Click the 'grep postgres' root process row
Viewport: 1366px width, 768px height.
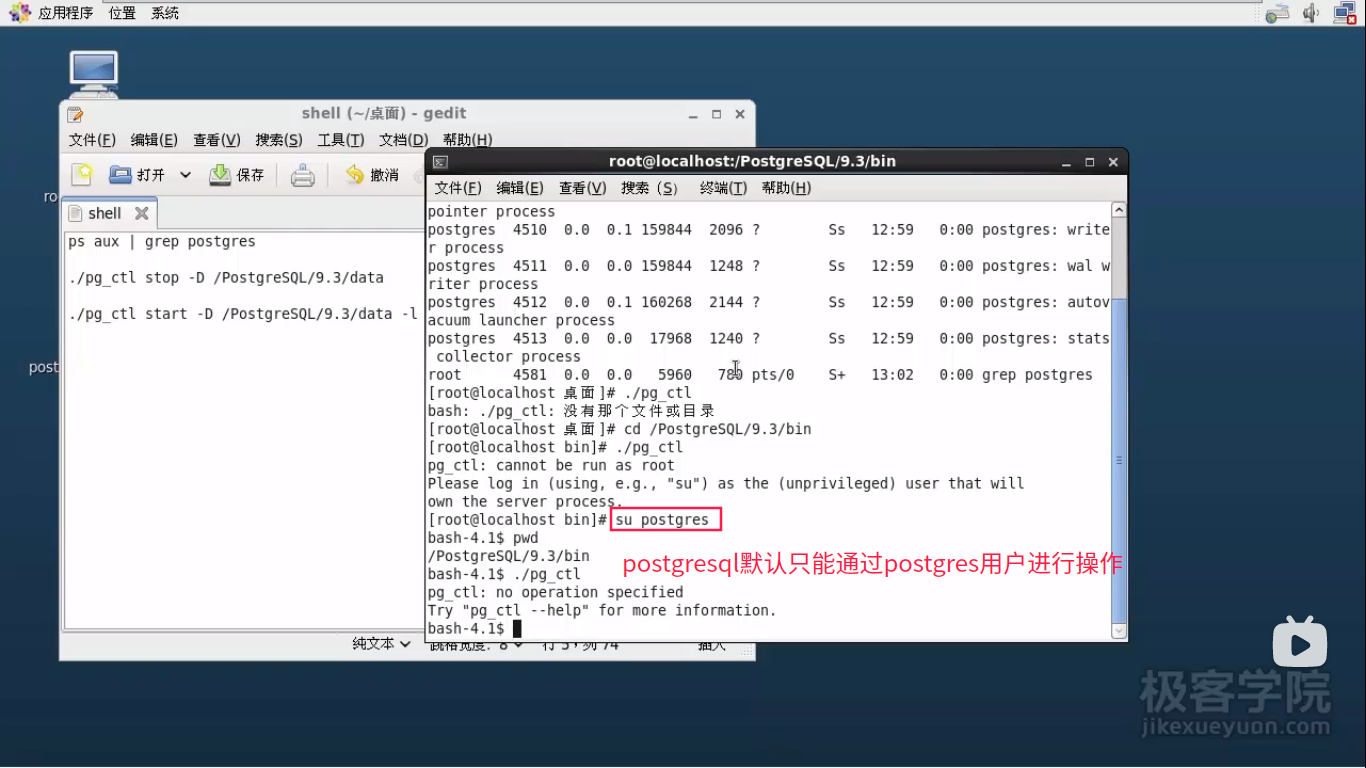coord(760,375)
